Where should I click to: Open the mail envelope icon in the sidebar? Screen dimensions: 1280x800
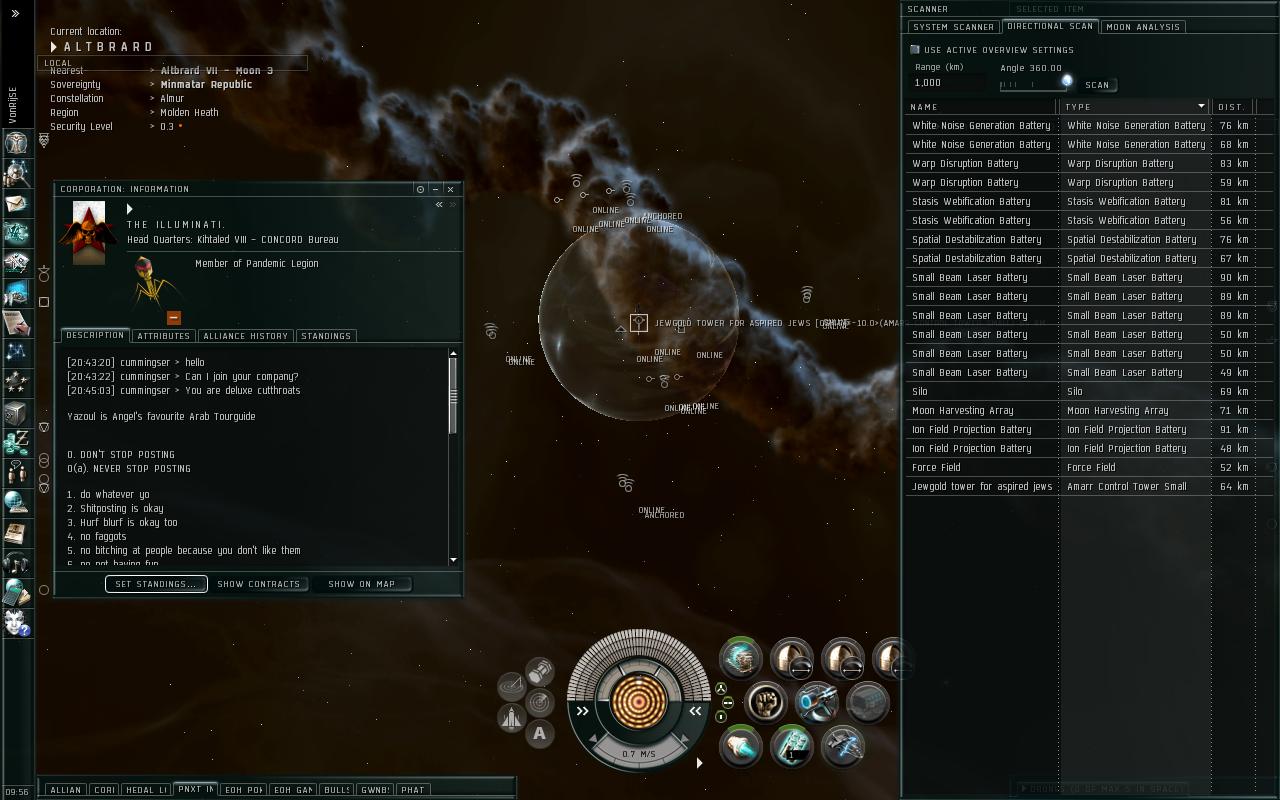16,204
